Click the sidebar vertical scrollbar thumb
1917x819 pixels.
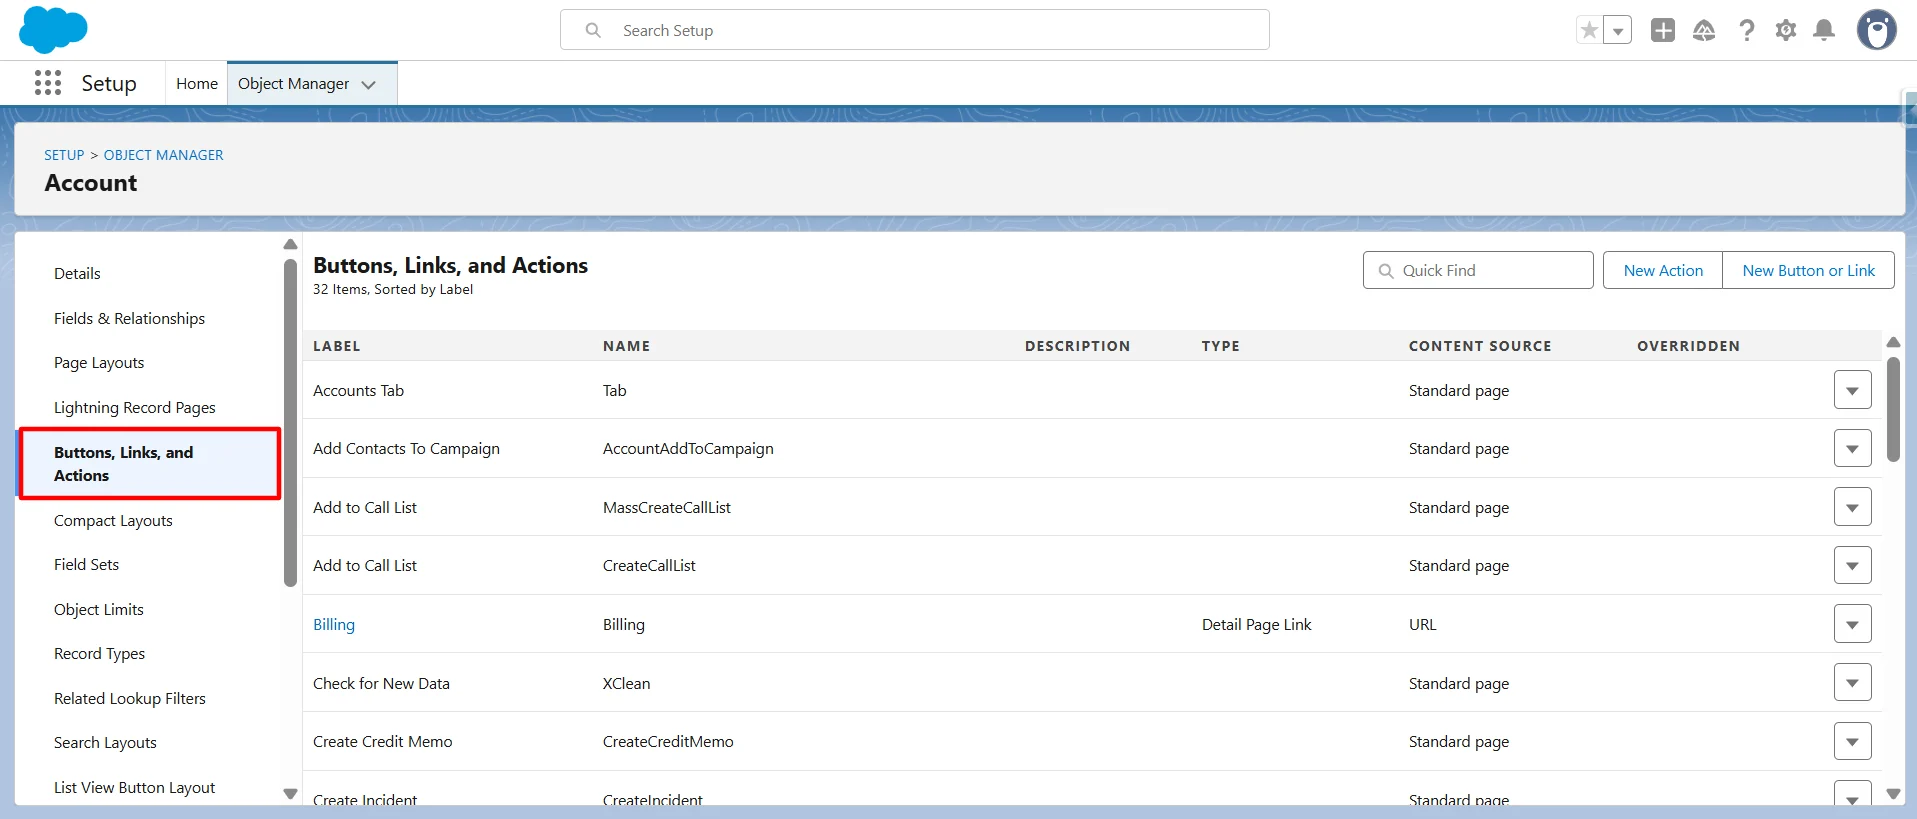pyautogui.click(x=290, y=423)
